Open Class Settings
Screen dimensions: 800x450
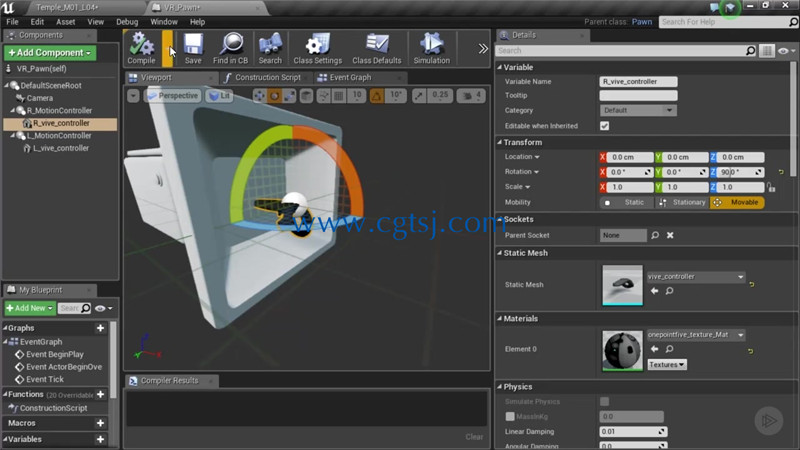click(317, 48)
